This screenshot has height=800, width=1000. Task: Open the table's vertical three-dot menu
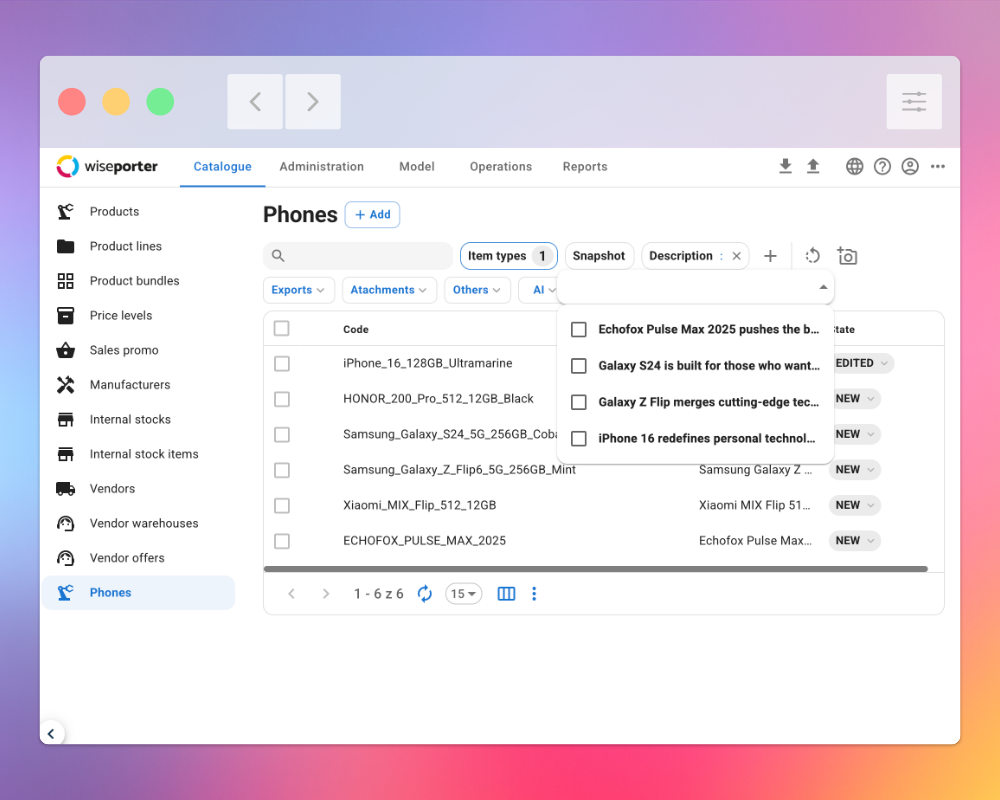534,594
